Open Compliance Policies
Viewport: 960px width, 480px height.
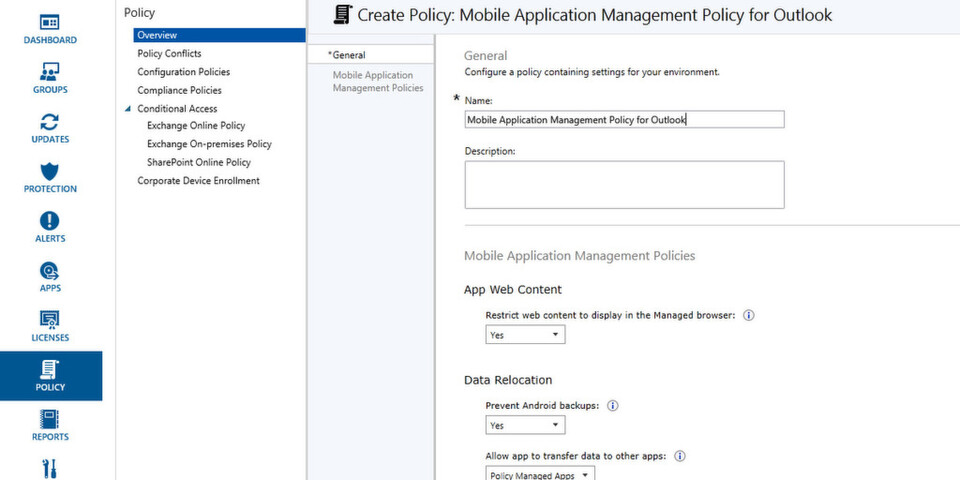[x=179, y=90]
